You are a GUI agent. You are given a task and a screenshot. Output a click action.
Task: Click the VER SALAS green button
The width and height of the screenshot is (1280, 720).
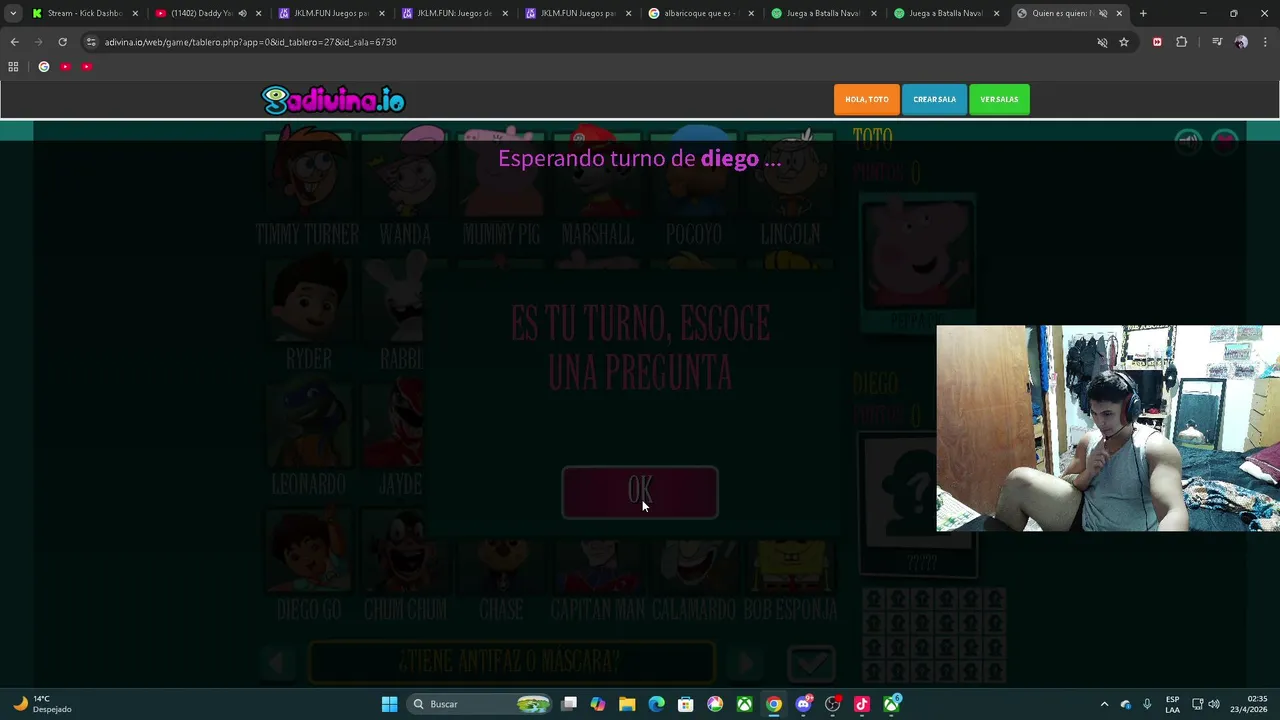[999, 99]
